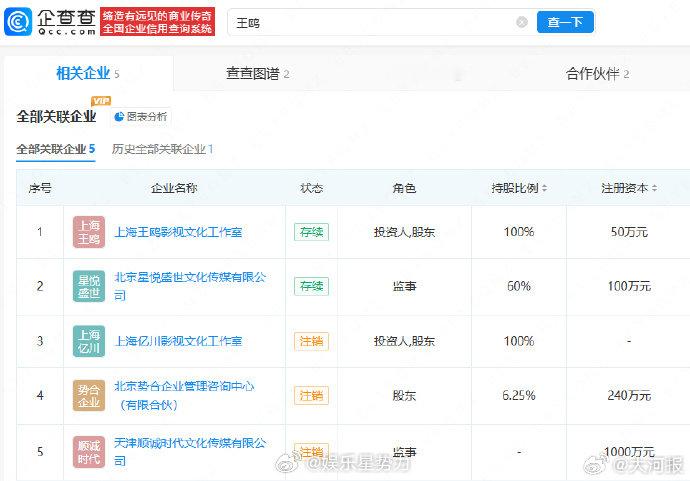This screenshot has height=481, width=690.
Task: Open the 查查图谱 tab
Action: [x=257, y=73]
